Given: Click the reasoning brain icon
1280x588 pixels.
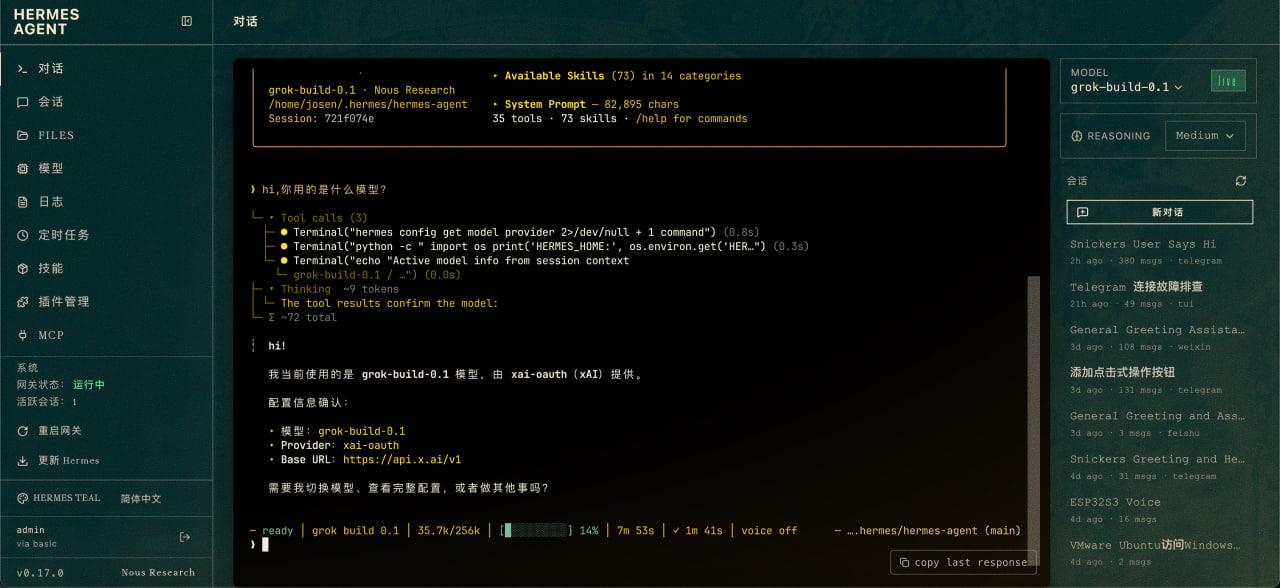Looking at the screenshot, I should 1077,136.
